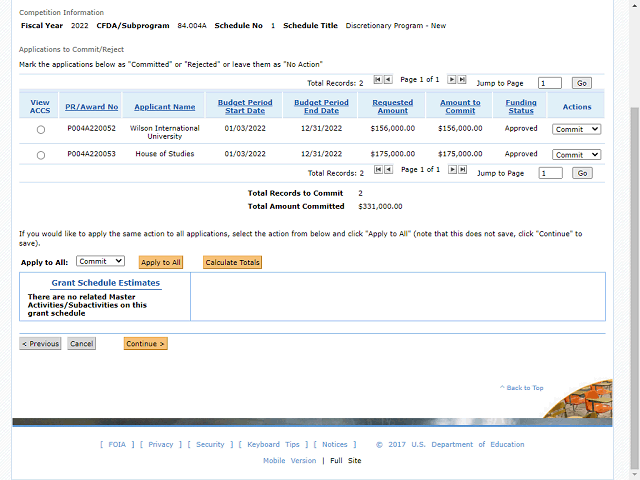Screen dimensions: 640x480
Task: Go to last page in bottom pagination
Action: coord(462,170)
